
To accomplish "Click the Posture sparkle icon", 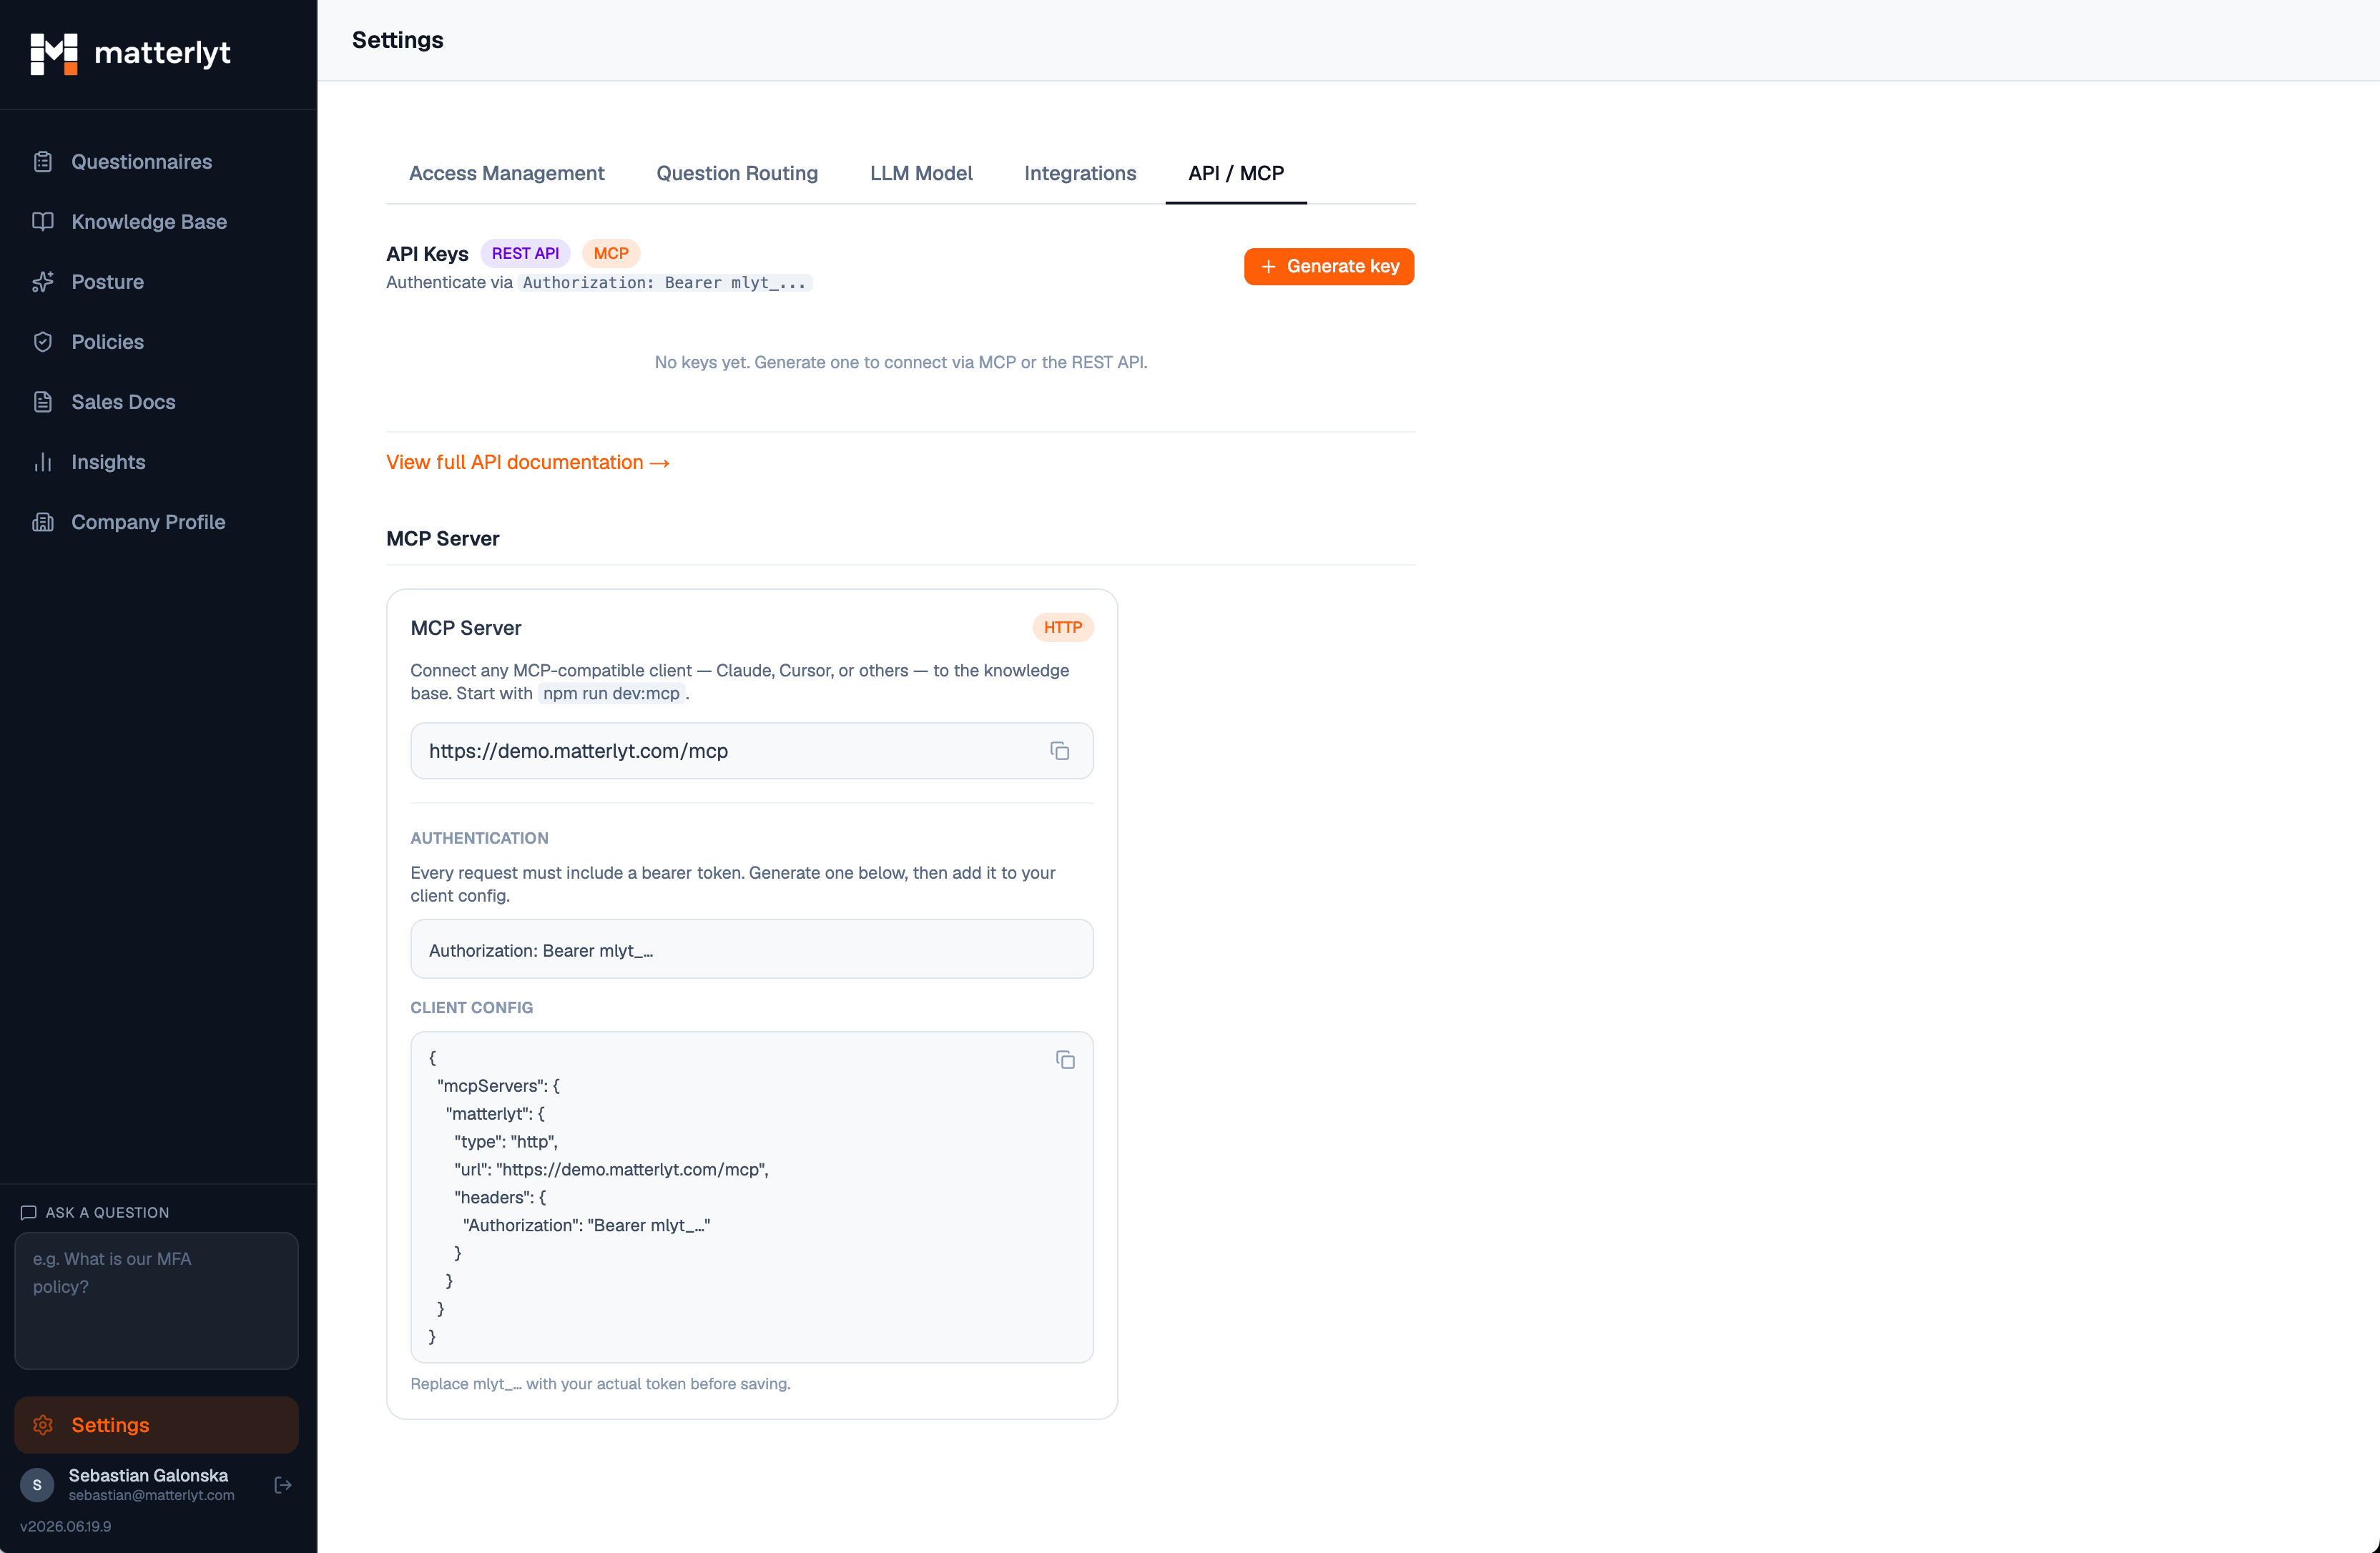I will (x=43, y=282).
